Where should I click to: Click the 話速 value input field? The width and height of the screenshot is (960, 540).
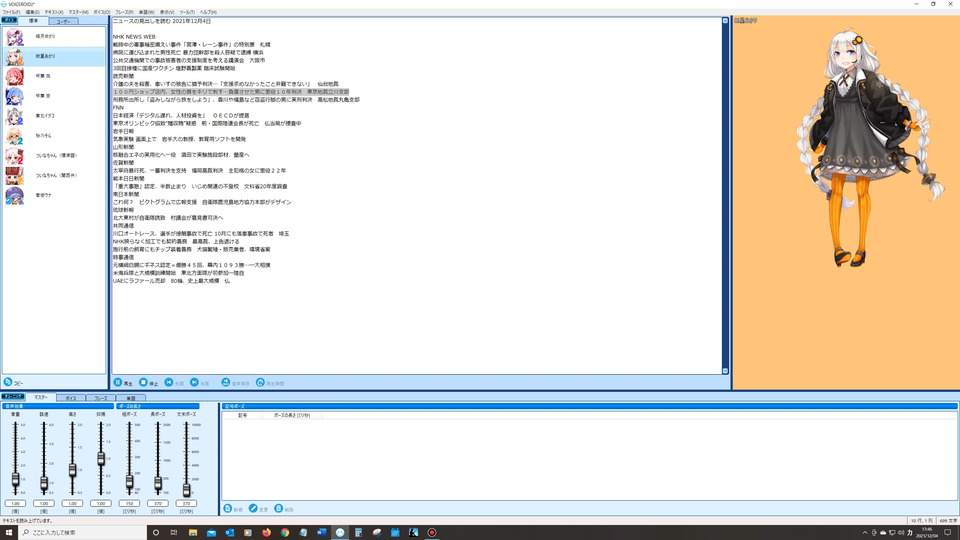[44, 503]
